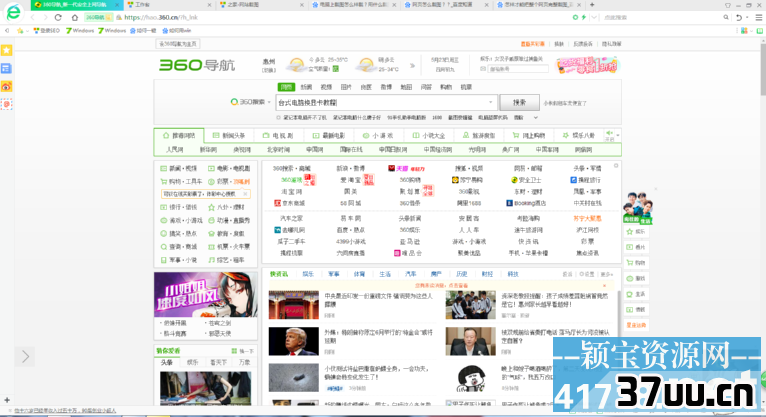Go to the browser home page icon
766x417 pixels.
coord(74,17)
